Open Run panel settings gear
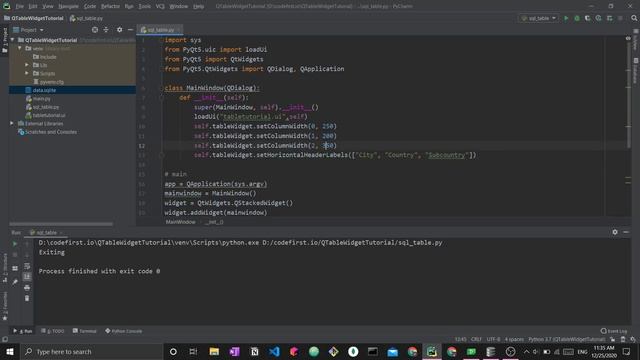 pos(615,232)
